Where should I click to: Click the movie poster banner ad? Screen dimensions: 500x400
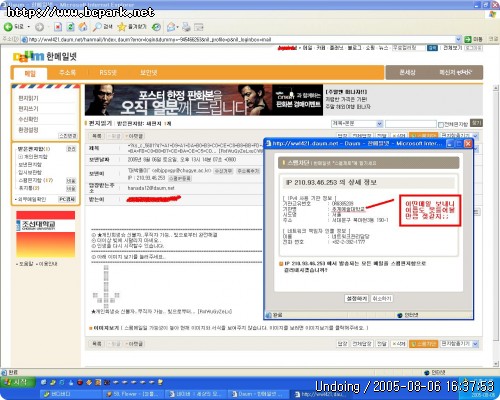204,100
